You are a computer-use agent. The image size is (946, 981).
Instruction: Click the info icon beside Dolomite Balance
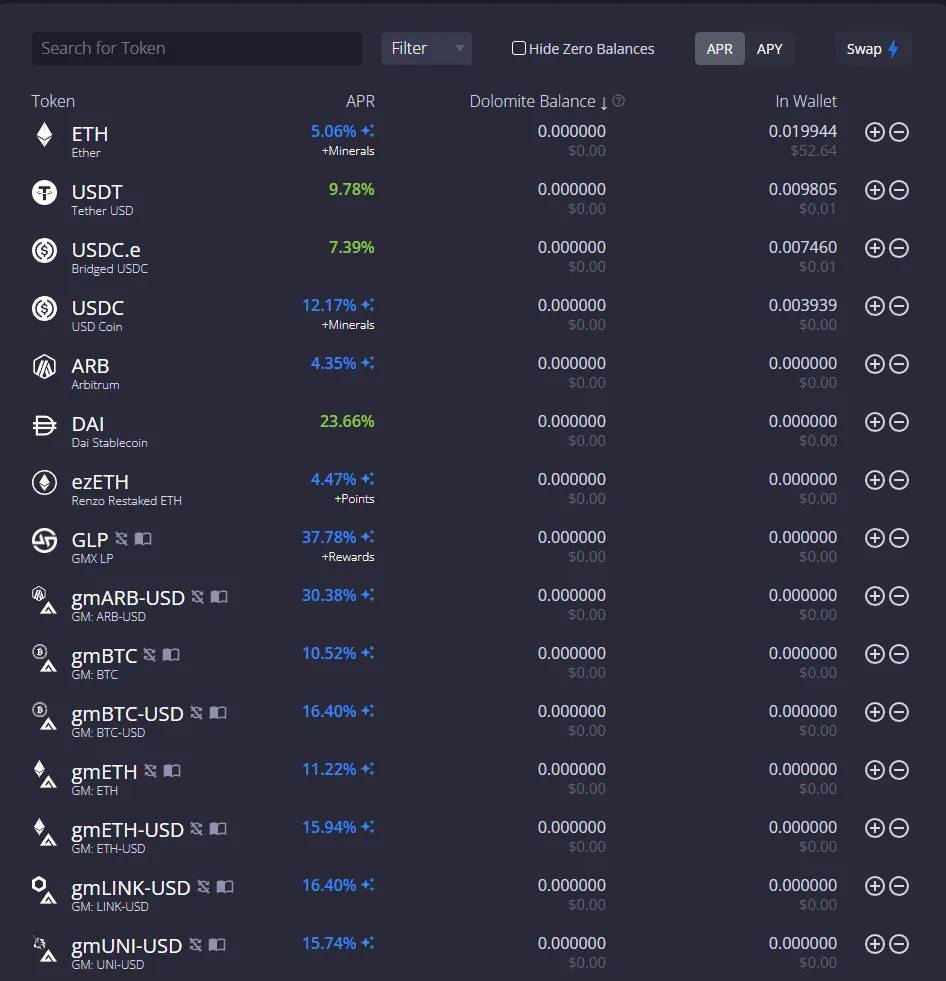619,101
